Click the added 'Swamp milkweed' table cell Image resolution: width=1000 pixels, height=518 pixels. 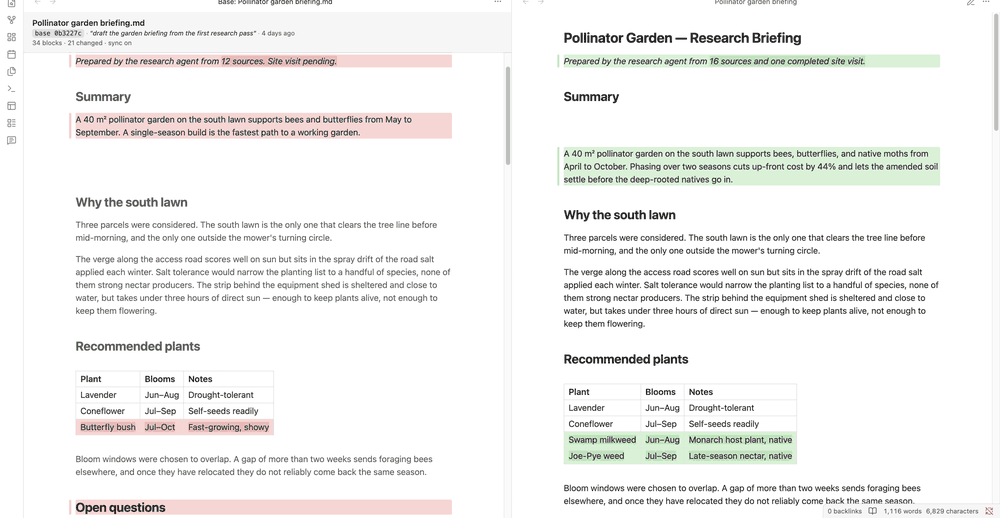pos(602,440)
